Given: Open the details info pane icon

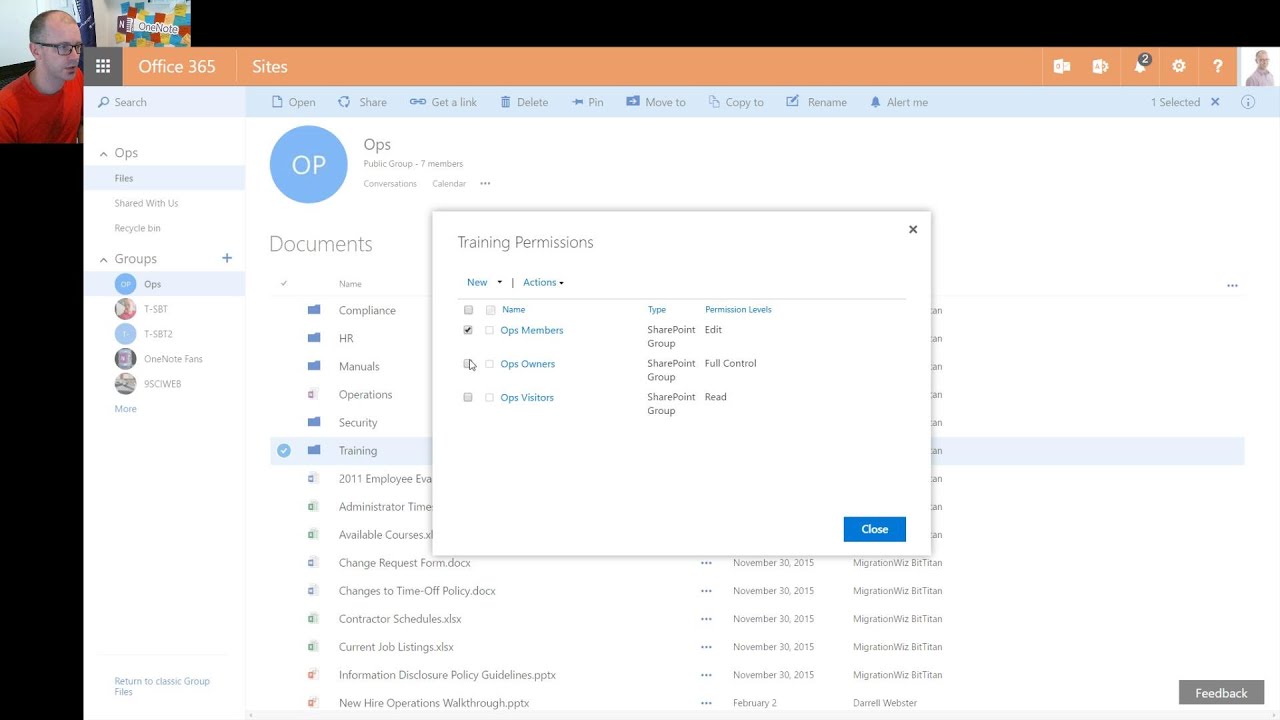Looking at the screenshot, I should 1247,102.
